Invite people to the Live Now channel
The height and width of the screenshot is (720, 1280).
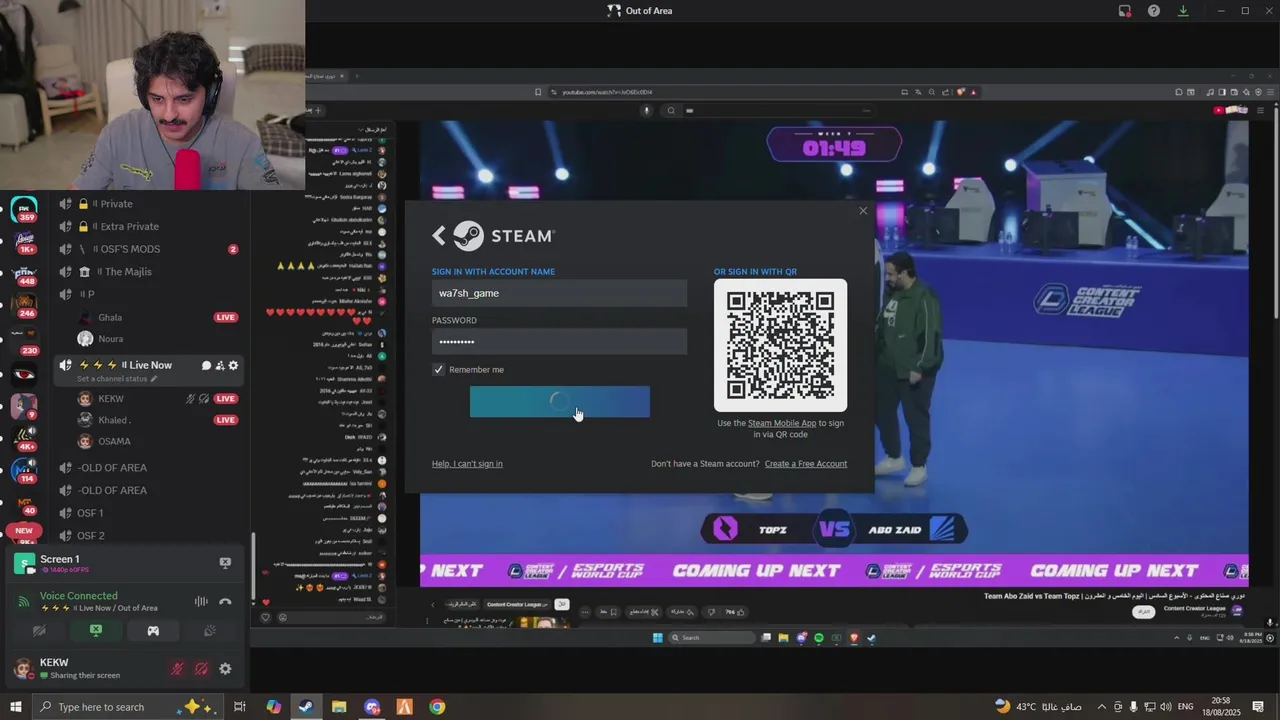(220, 366)
